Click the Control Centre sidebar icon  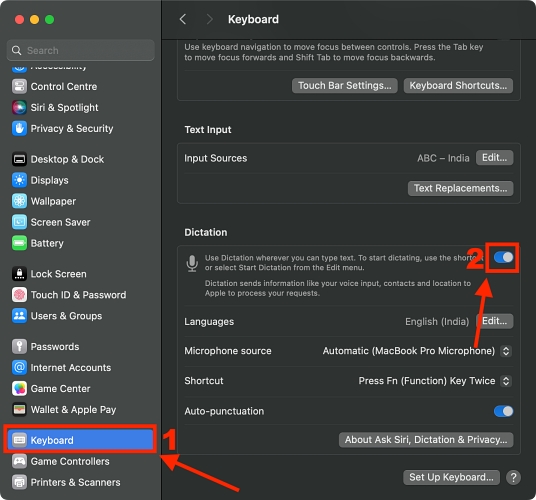19,86
